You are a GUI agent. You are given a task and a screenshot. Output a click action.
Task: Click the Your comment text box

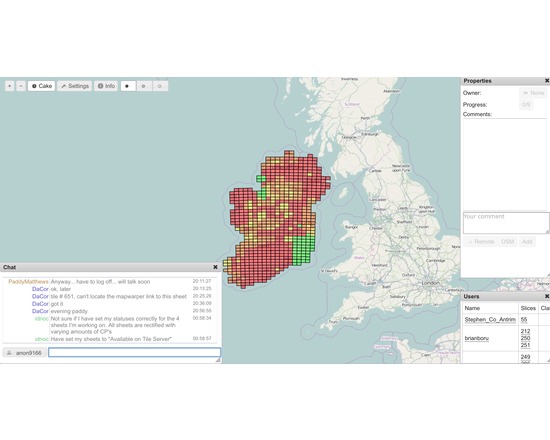pyautogui.click(x=506, y=223)
